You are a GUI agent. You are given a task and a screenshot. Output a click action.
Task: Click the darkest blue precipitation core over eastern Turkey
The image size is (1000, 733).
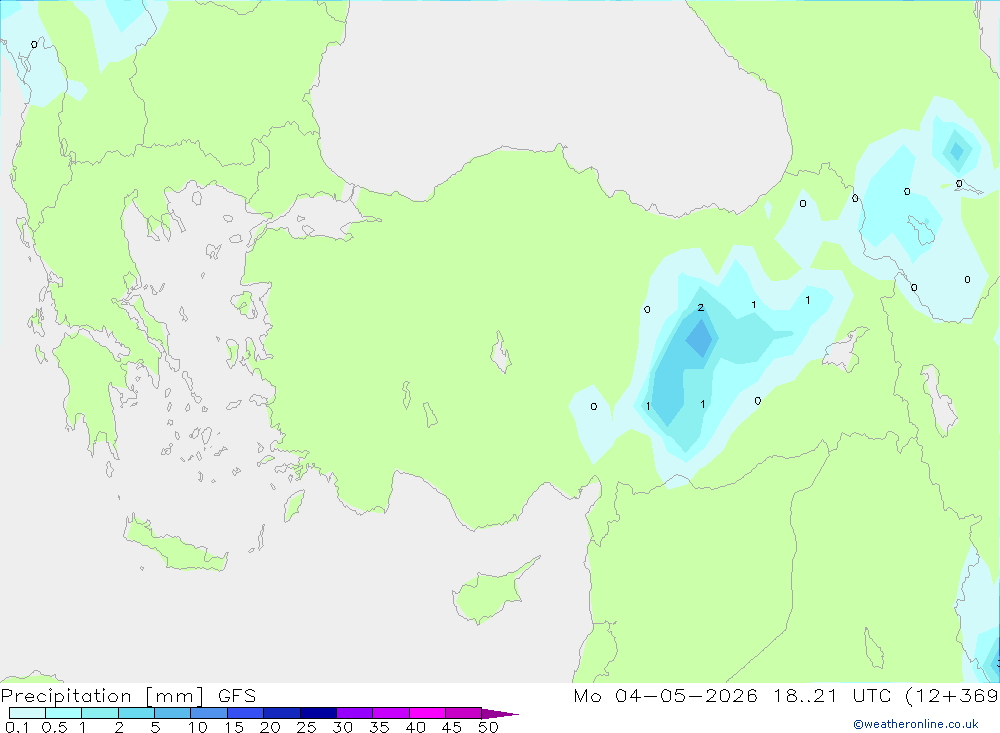pyautogui.click(x=700, y=338)
